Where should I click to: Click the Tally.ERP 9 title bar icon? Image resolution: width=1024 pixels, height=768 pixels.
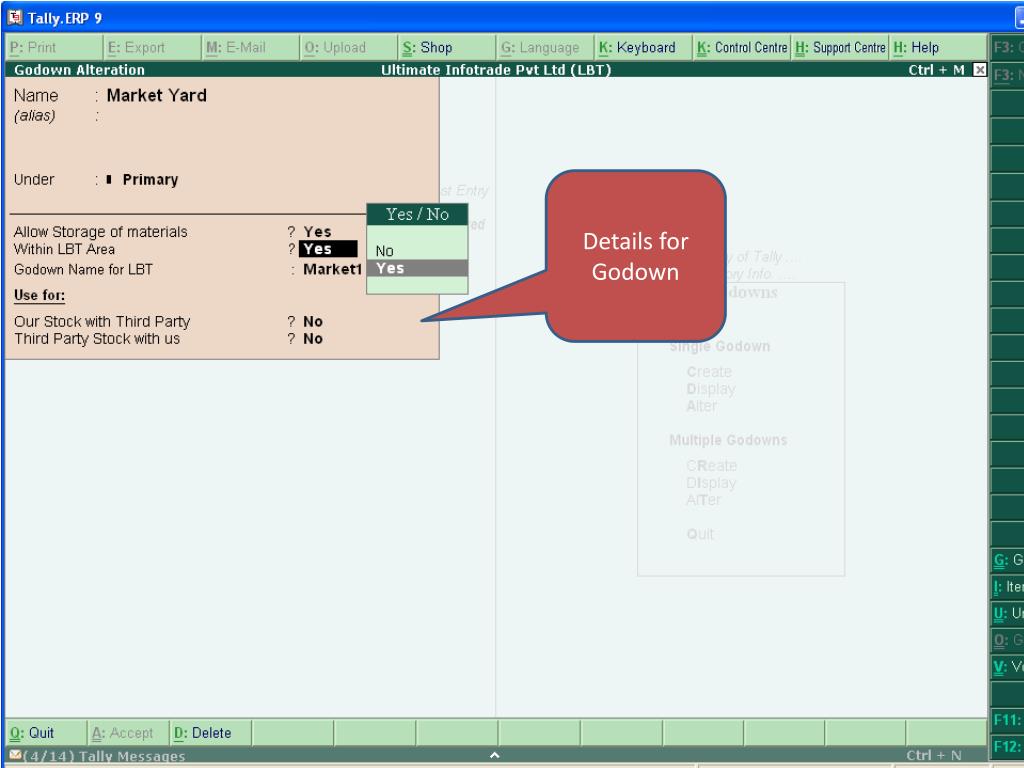point(14,18)
